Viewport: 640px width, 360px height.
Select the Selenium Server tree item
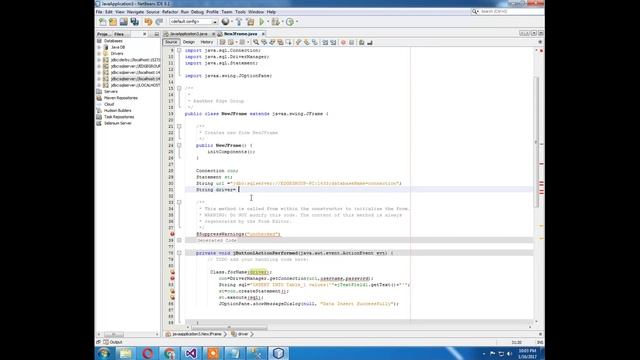pyautogui.click(x=118, y=123)
